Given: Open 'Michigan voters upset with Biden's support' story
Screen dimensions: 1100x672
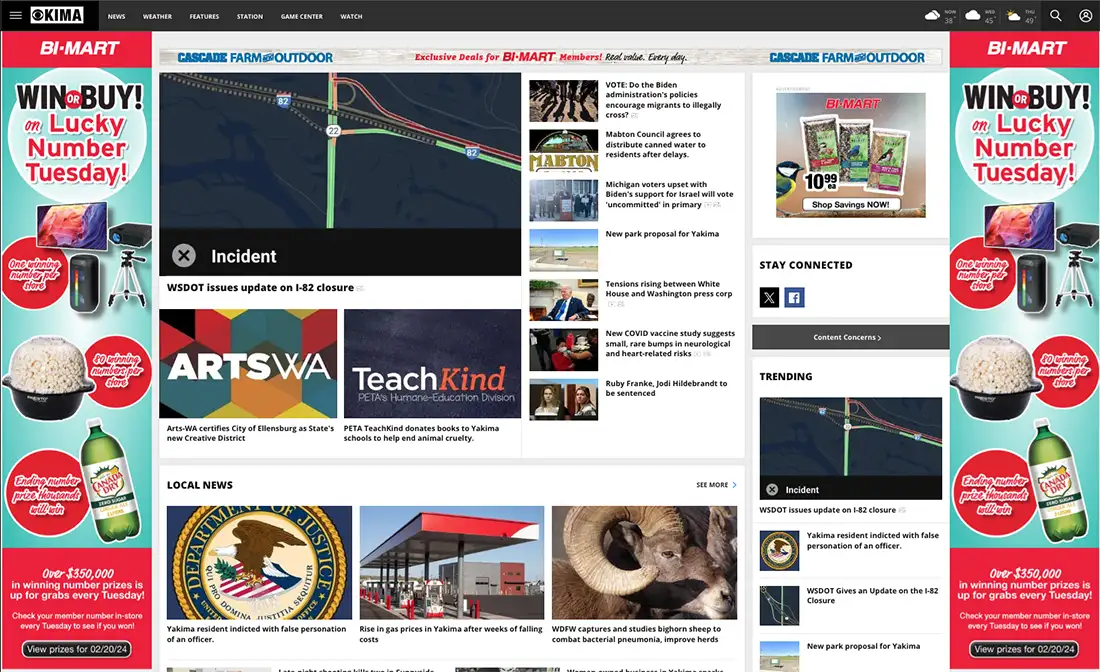Looking at the screenshot, I should 669,194.
